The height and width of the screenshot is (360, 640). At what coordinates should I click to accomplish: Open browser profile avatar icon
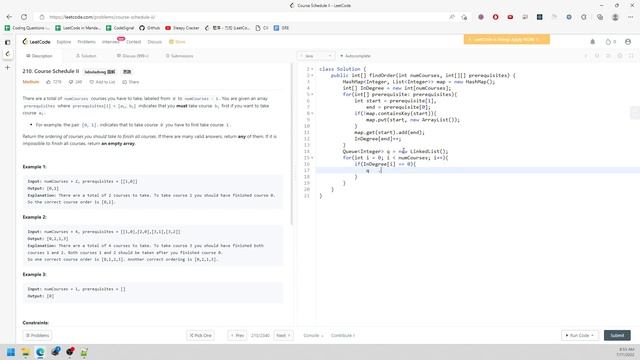[615, 17]
